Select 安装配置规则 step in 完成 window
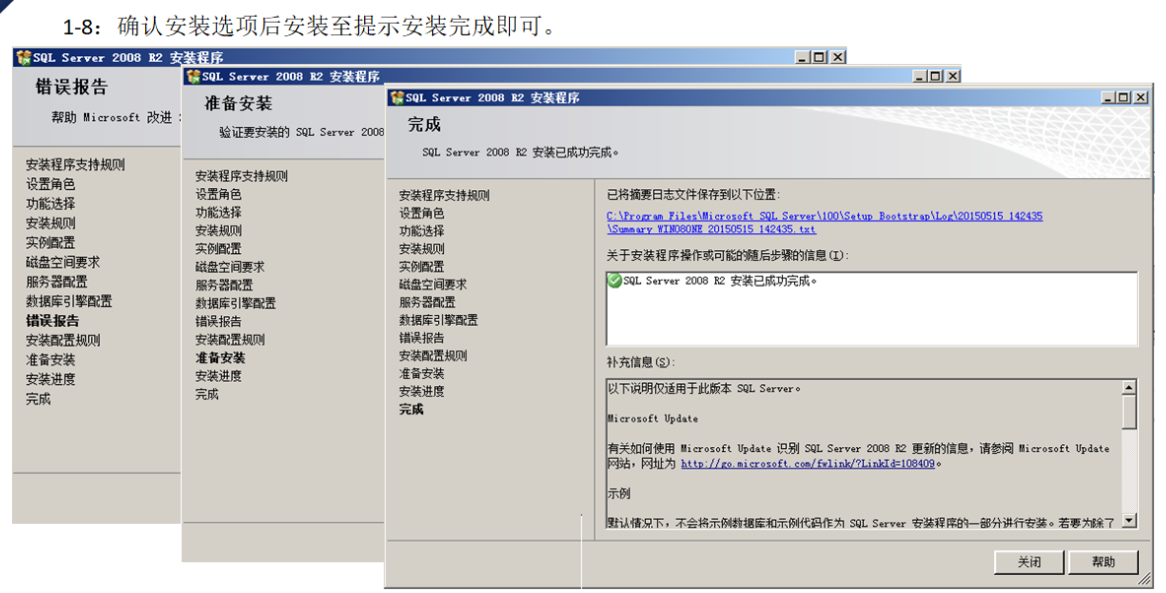This screenshot has width=1166, height=593. 433,356
